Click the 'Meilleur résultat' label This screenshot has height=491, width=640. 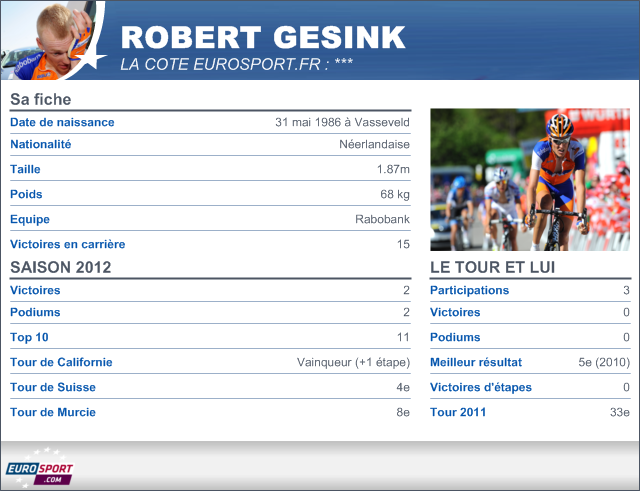[x=476, y=362]
